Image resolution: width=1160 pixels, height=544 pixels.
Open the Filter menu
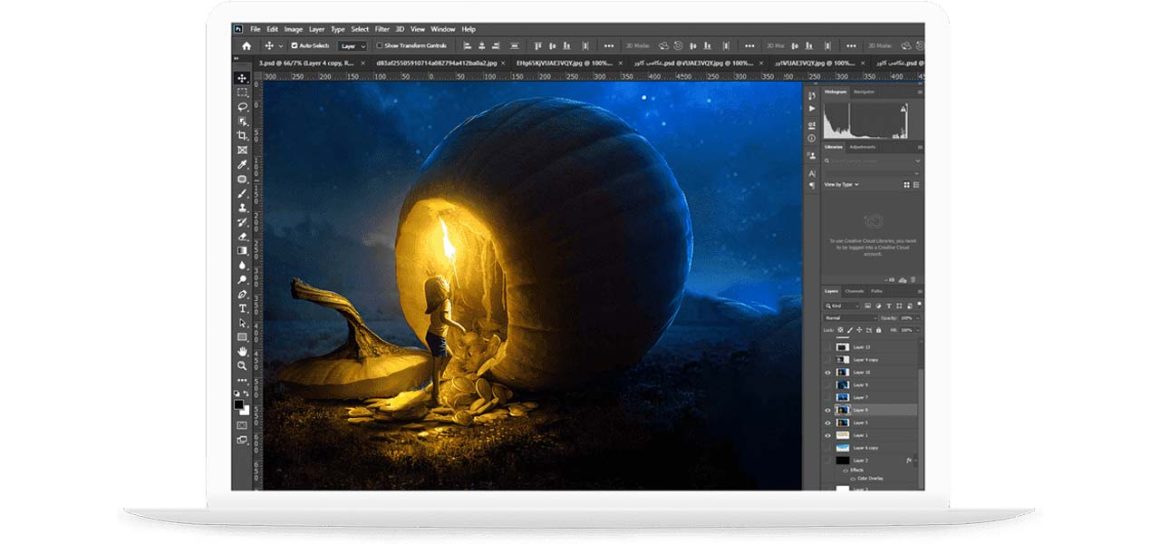382,29
